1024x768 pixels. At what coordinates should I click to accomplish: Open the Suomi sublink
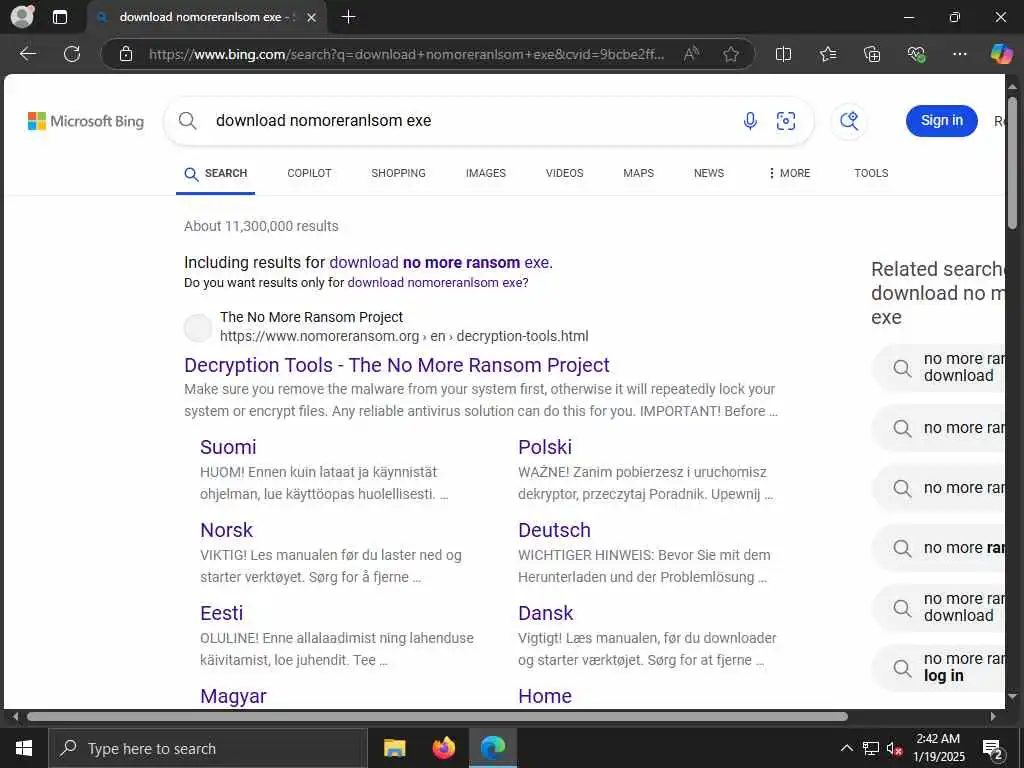[x=228, y=447]
